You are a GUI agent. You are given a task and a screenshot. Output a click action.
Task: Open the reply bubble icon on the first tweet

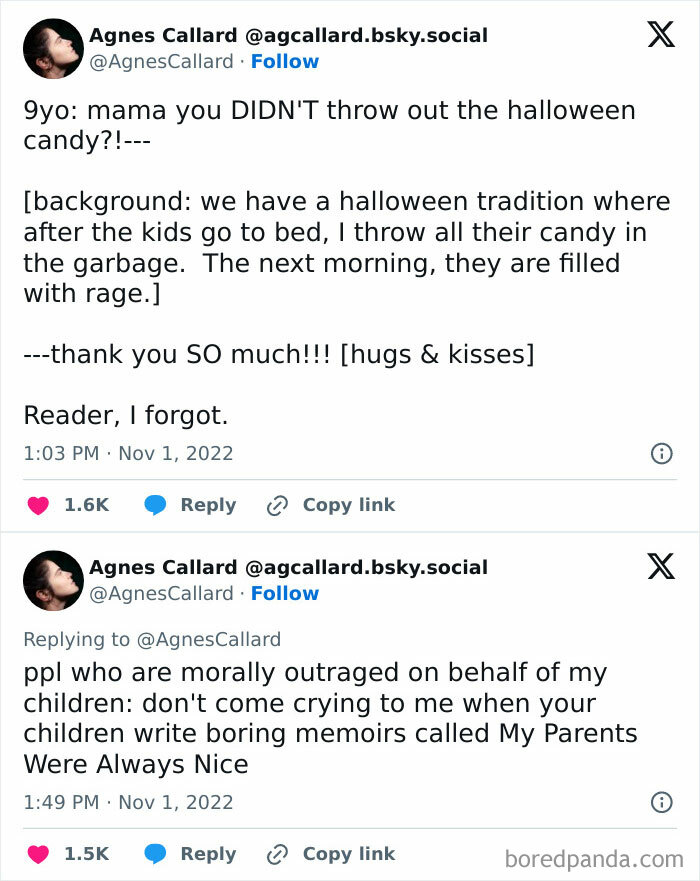click(155, 505)
